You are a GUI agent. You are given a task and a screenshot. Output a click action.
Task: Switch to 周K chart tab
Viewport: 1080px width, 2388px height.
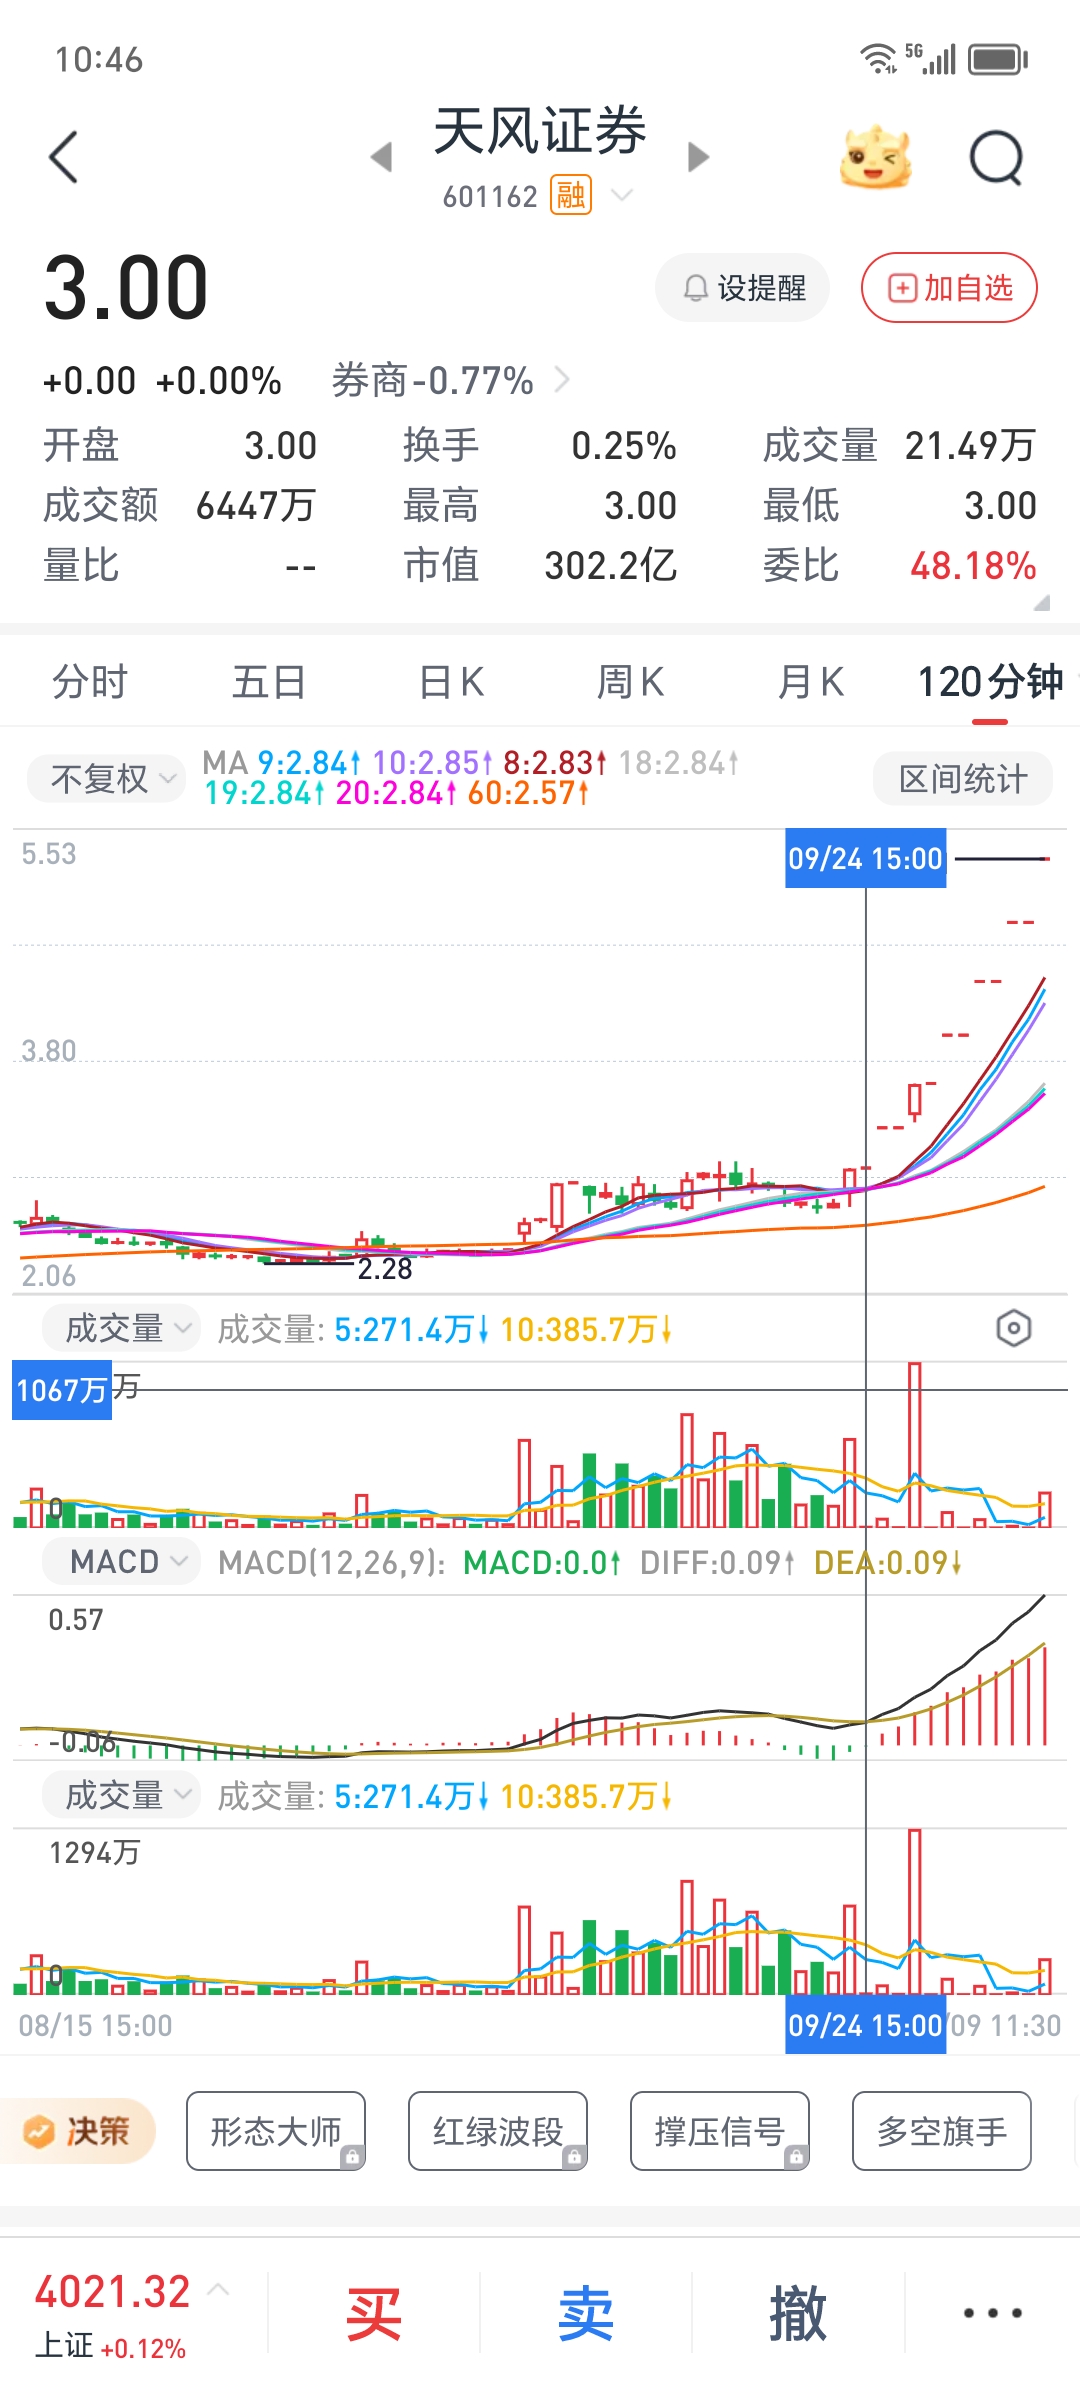(630, 682)
